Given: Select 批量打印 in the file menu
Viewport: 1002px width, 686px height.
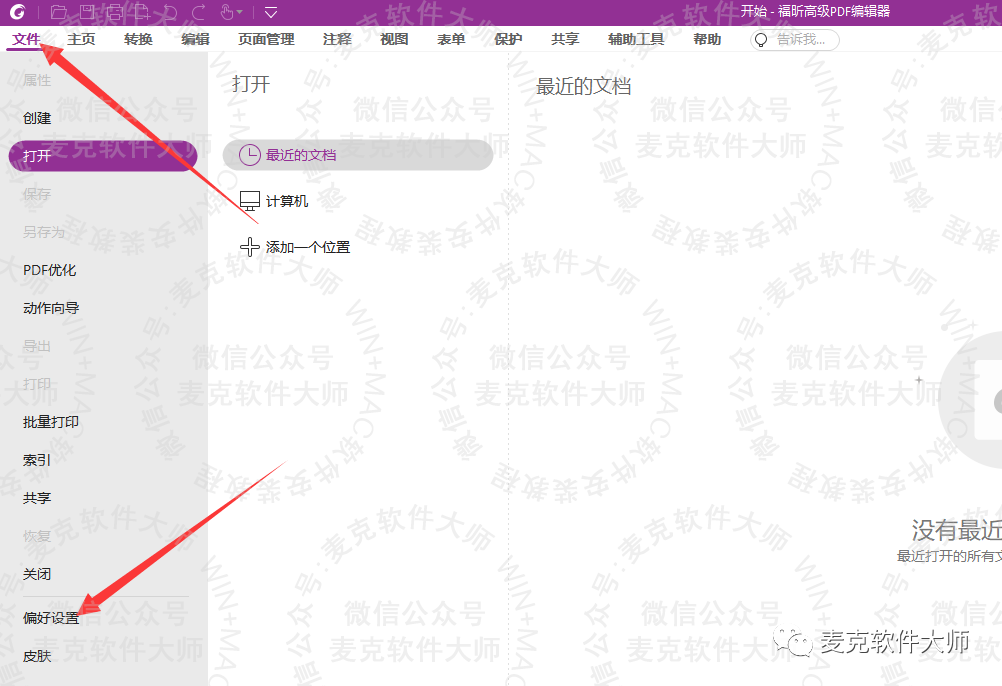Looking at the screenshot, I should tap(51, 422).
